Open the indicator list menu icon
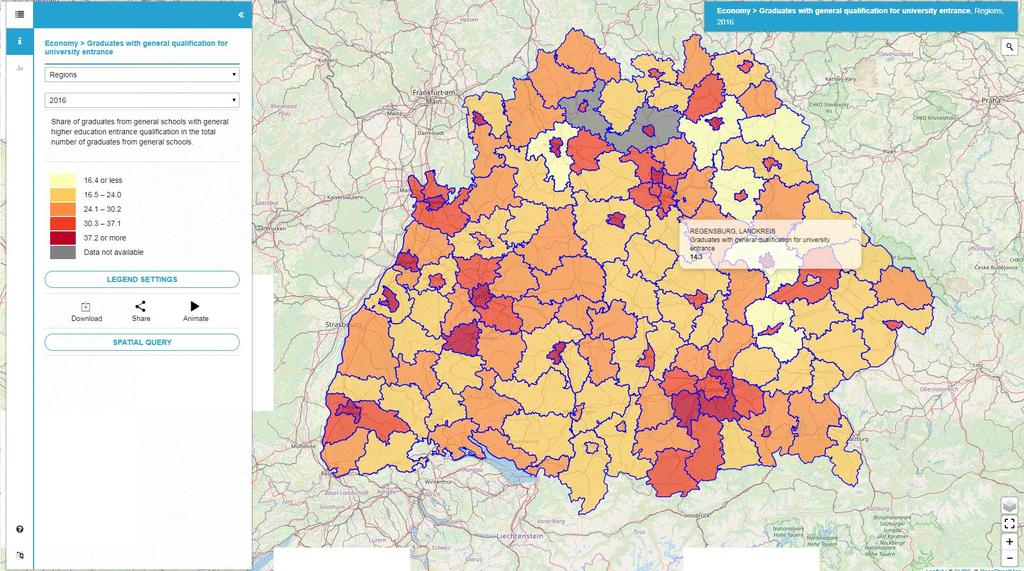 [x=20, y=14]
